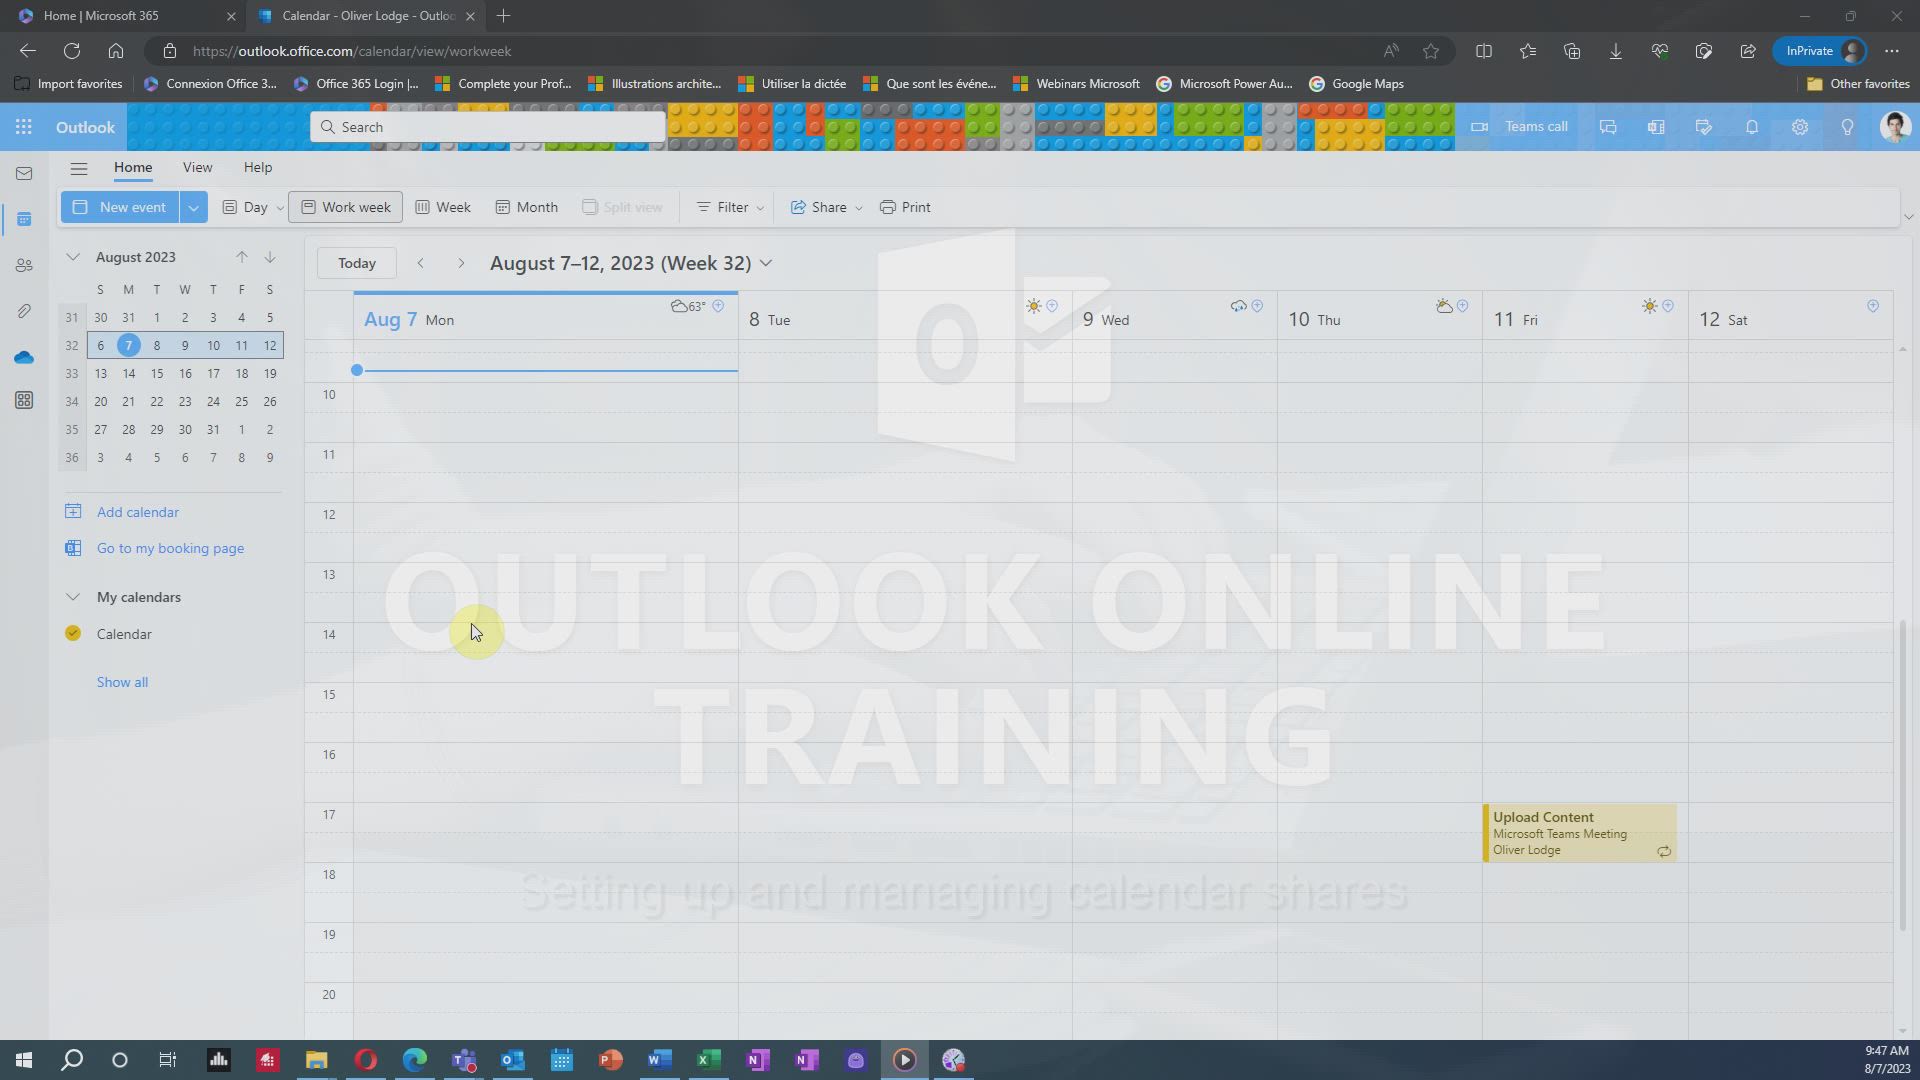Open date range picker August 7–12, 2023
The width and height of the screenshot is (1920, 1080).
pyautogui.click(x=631, y=263)
